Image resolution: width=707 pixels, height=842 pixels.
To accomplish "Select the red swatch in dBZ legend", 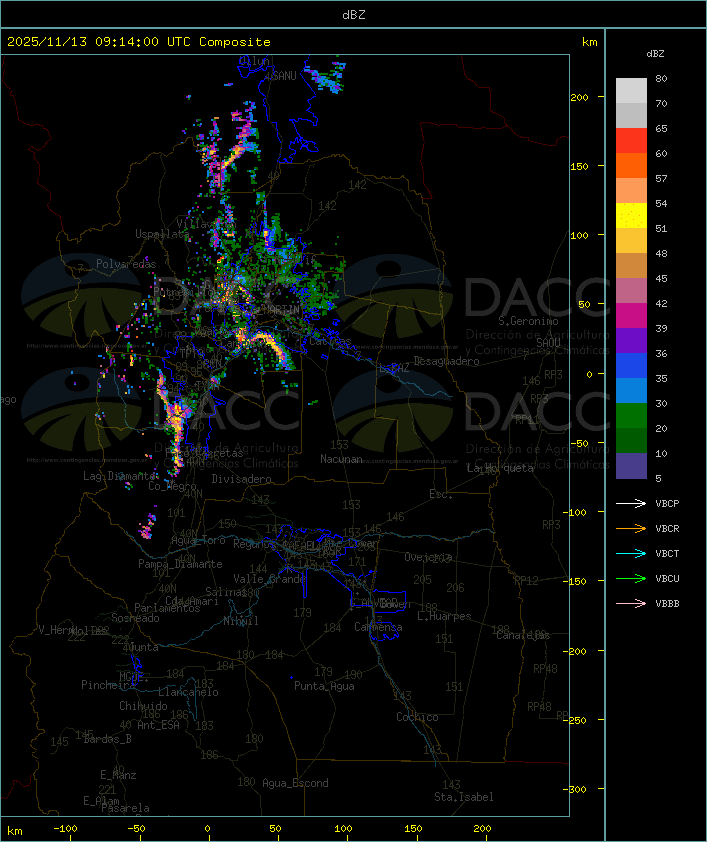I will click(x=631, y=141).
